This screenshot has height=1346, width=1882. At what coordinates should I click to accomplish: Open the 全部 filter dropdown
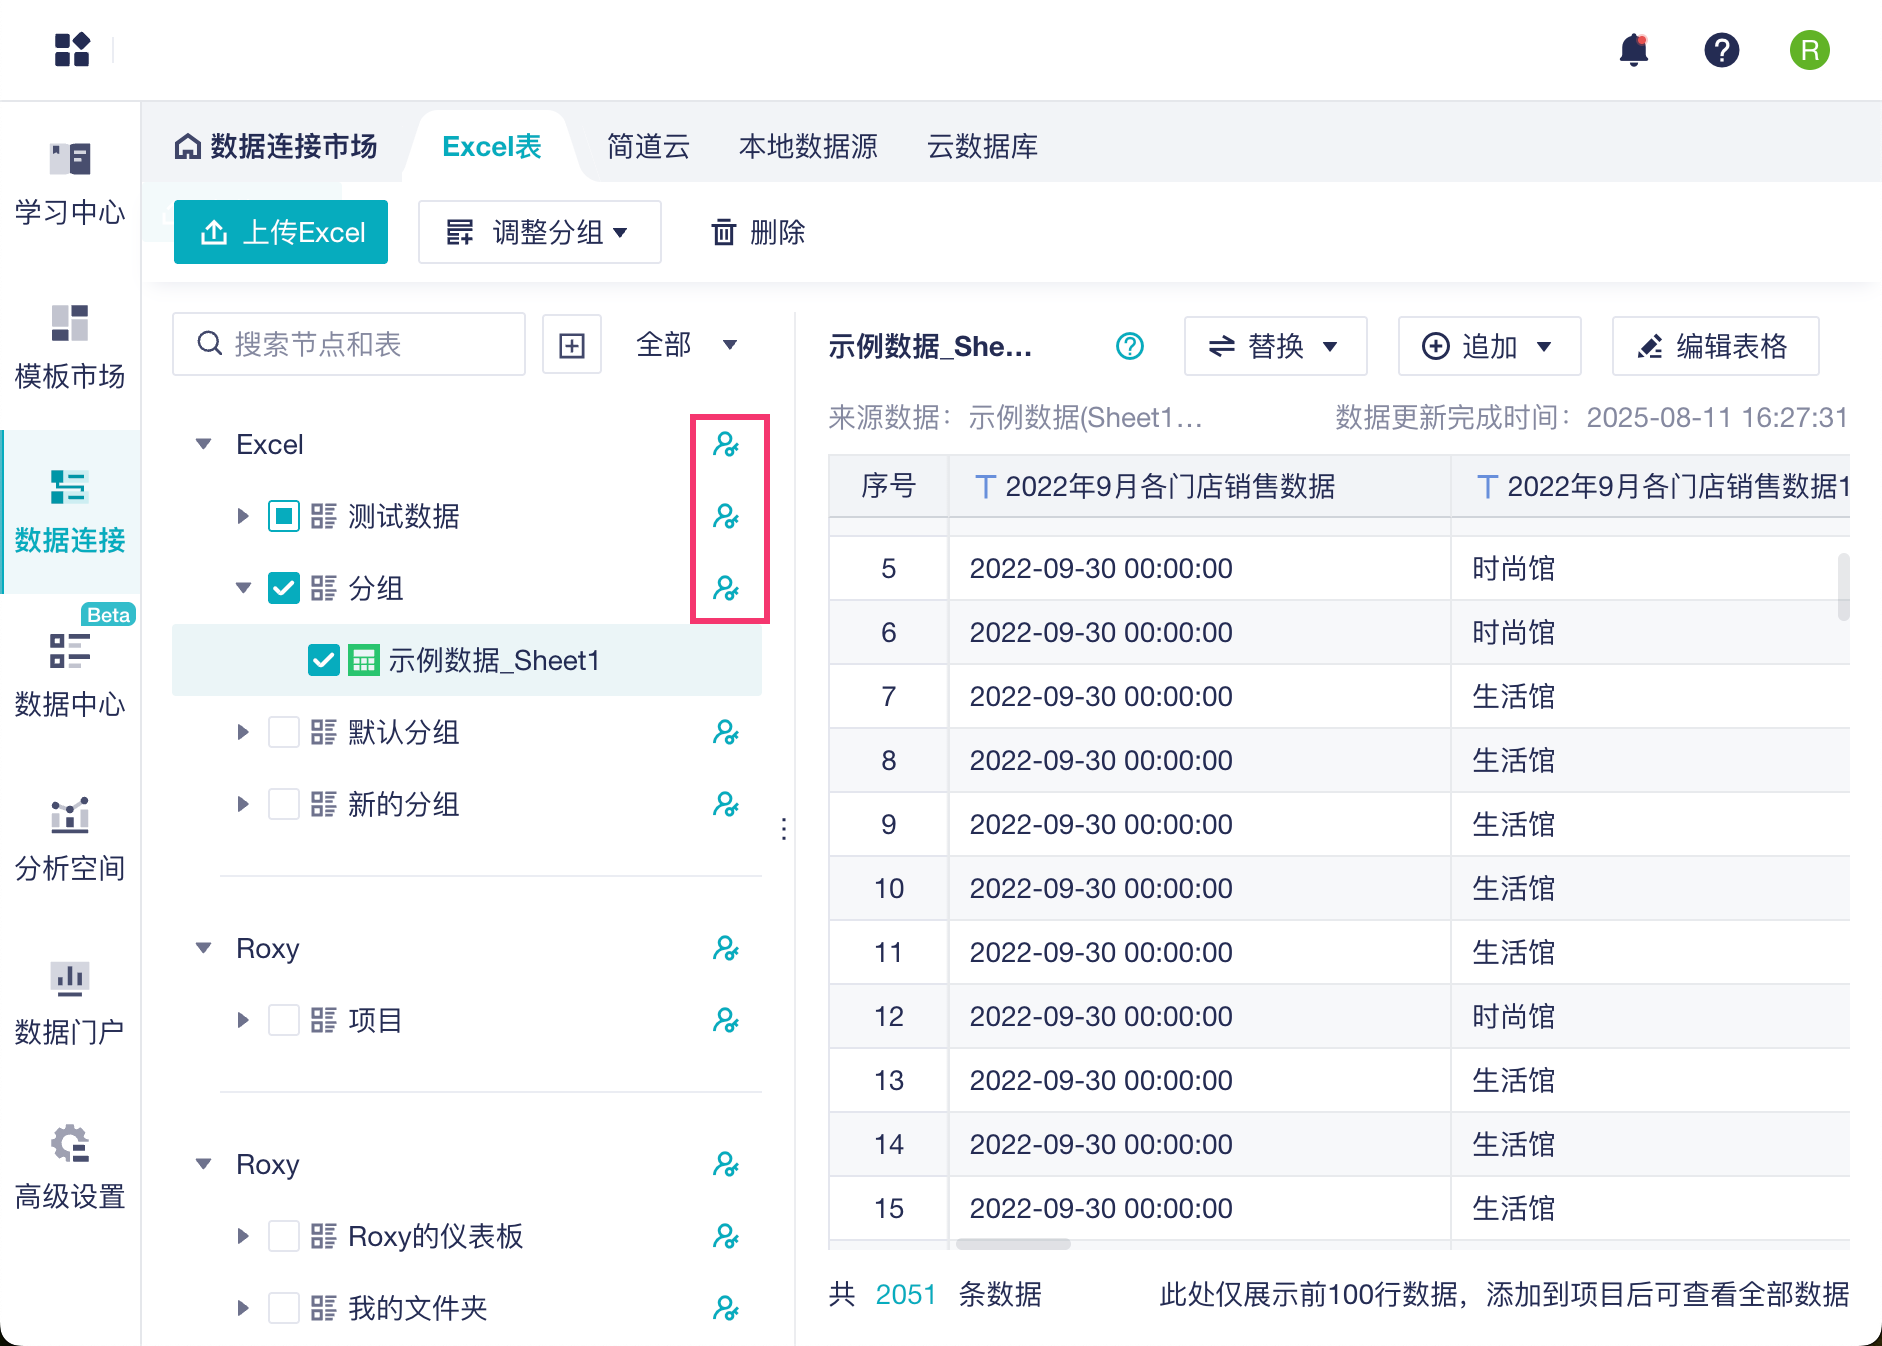coord(686,345)
